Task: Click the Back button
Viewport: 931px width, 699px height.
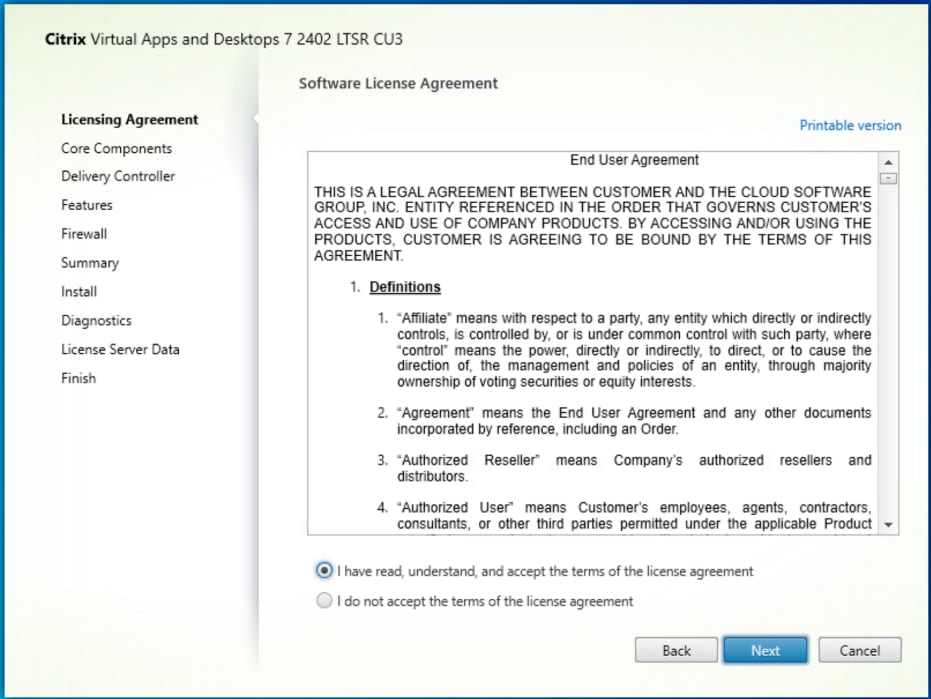Action: (676, 650)
